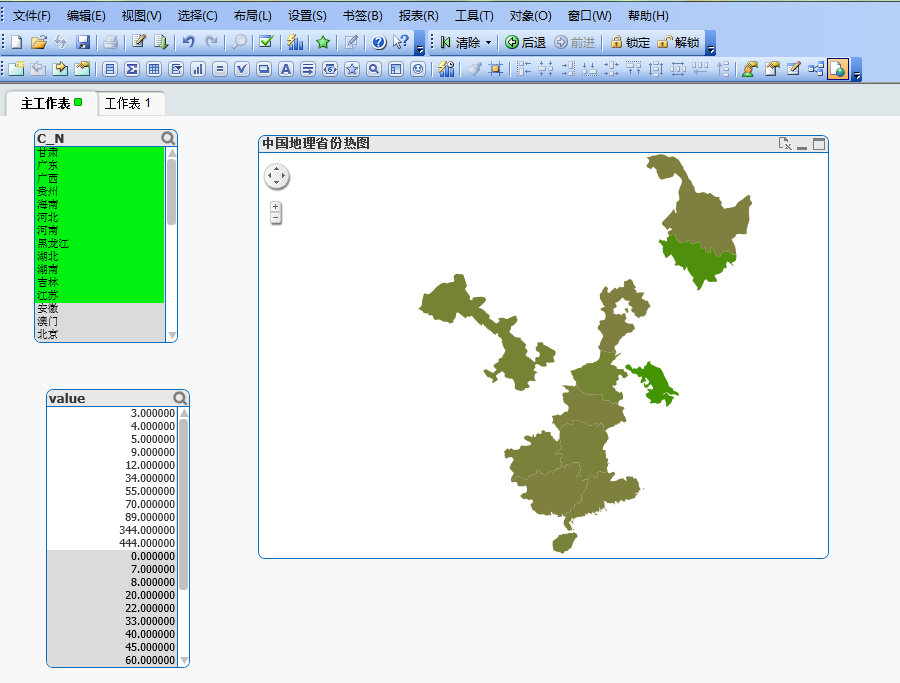Activate the context help cursor icon
900x683 pixels.
click(401, 42)
